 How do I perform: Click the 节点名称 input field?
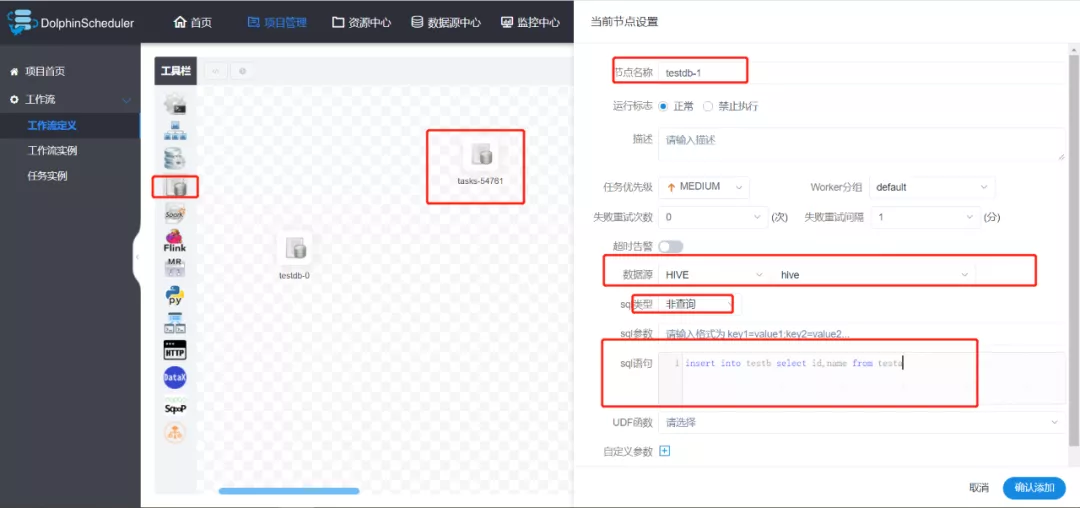(x=862, y=72)
